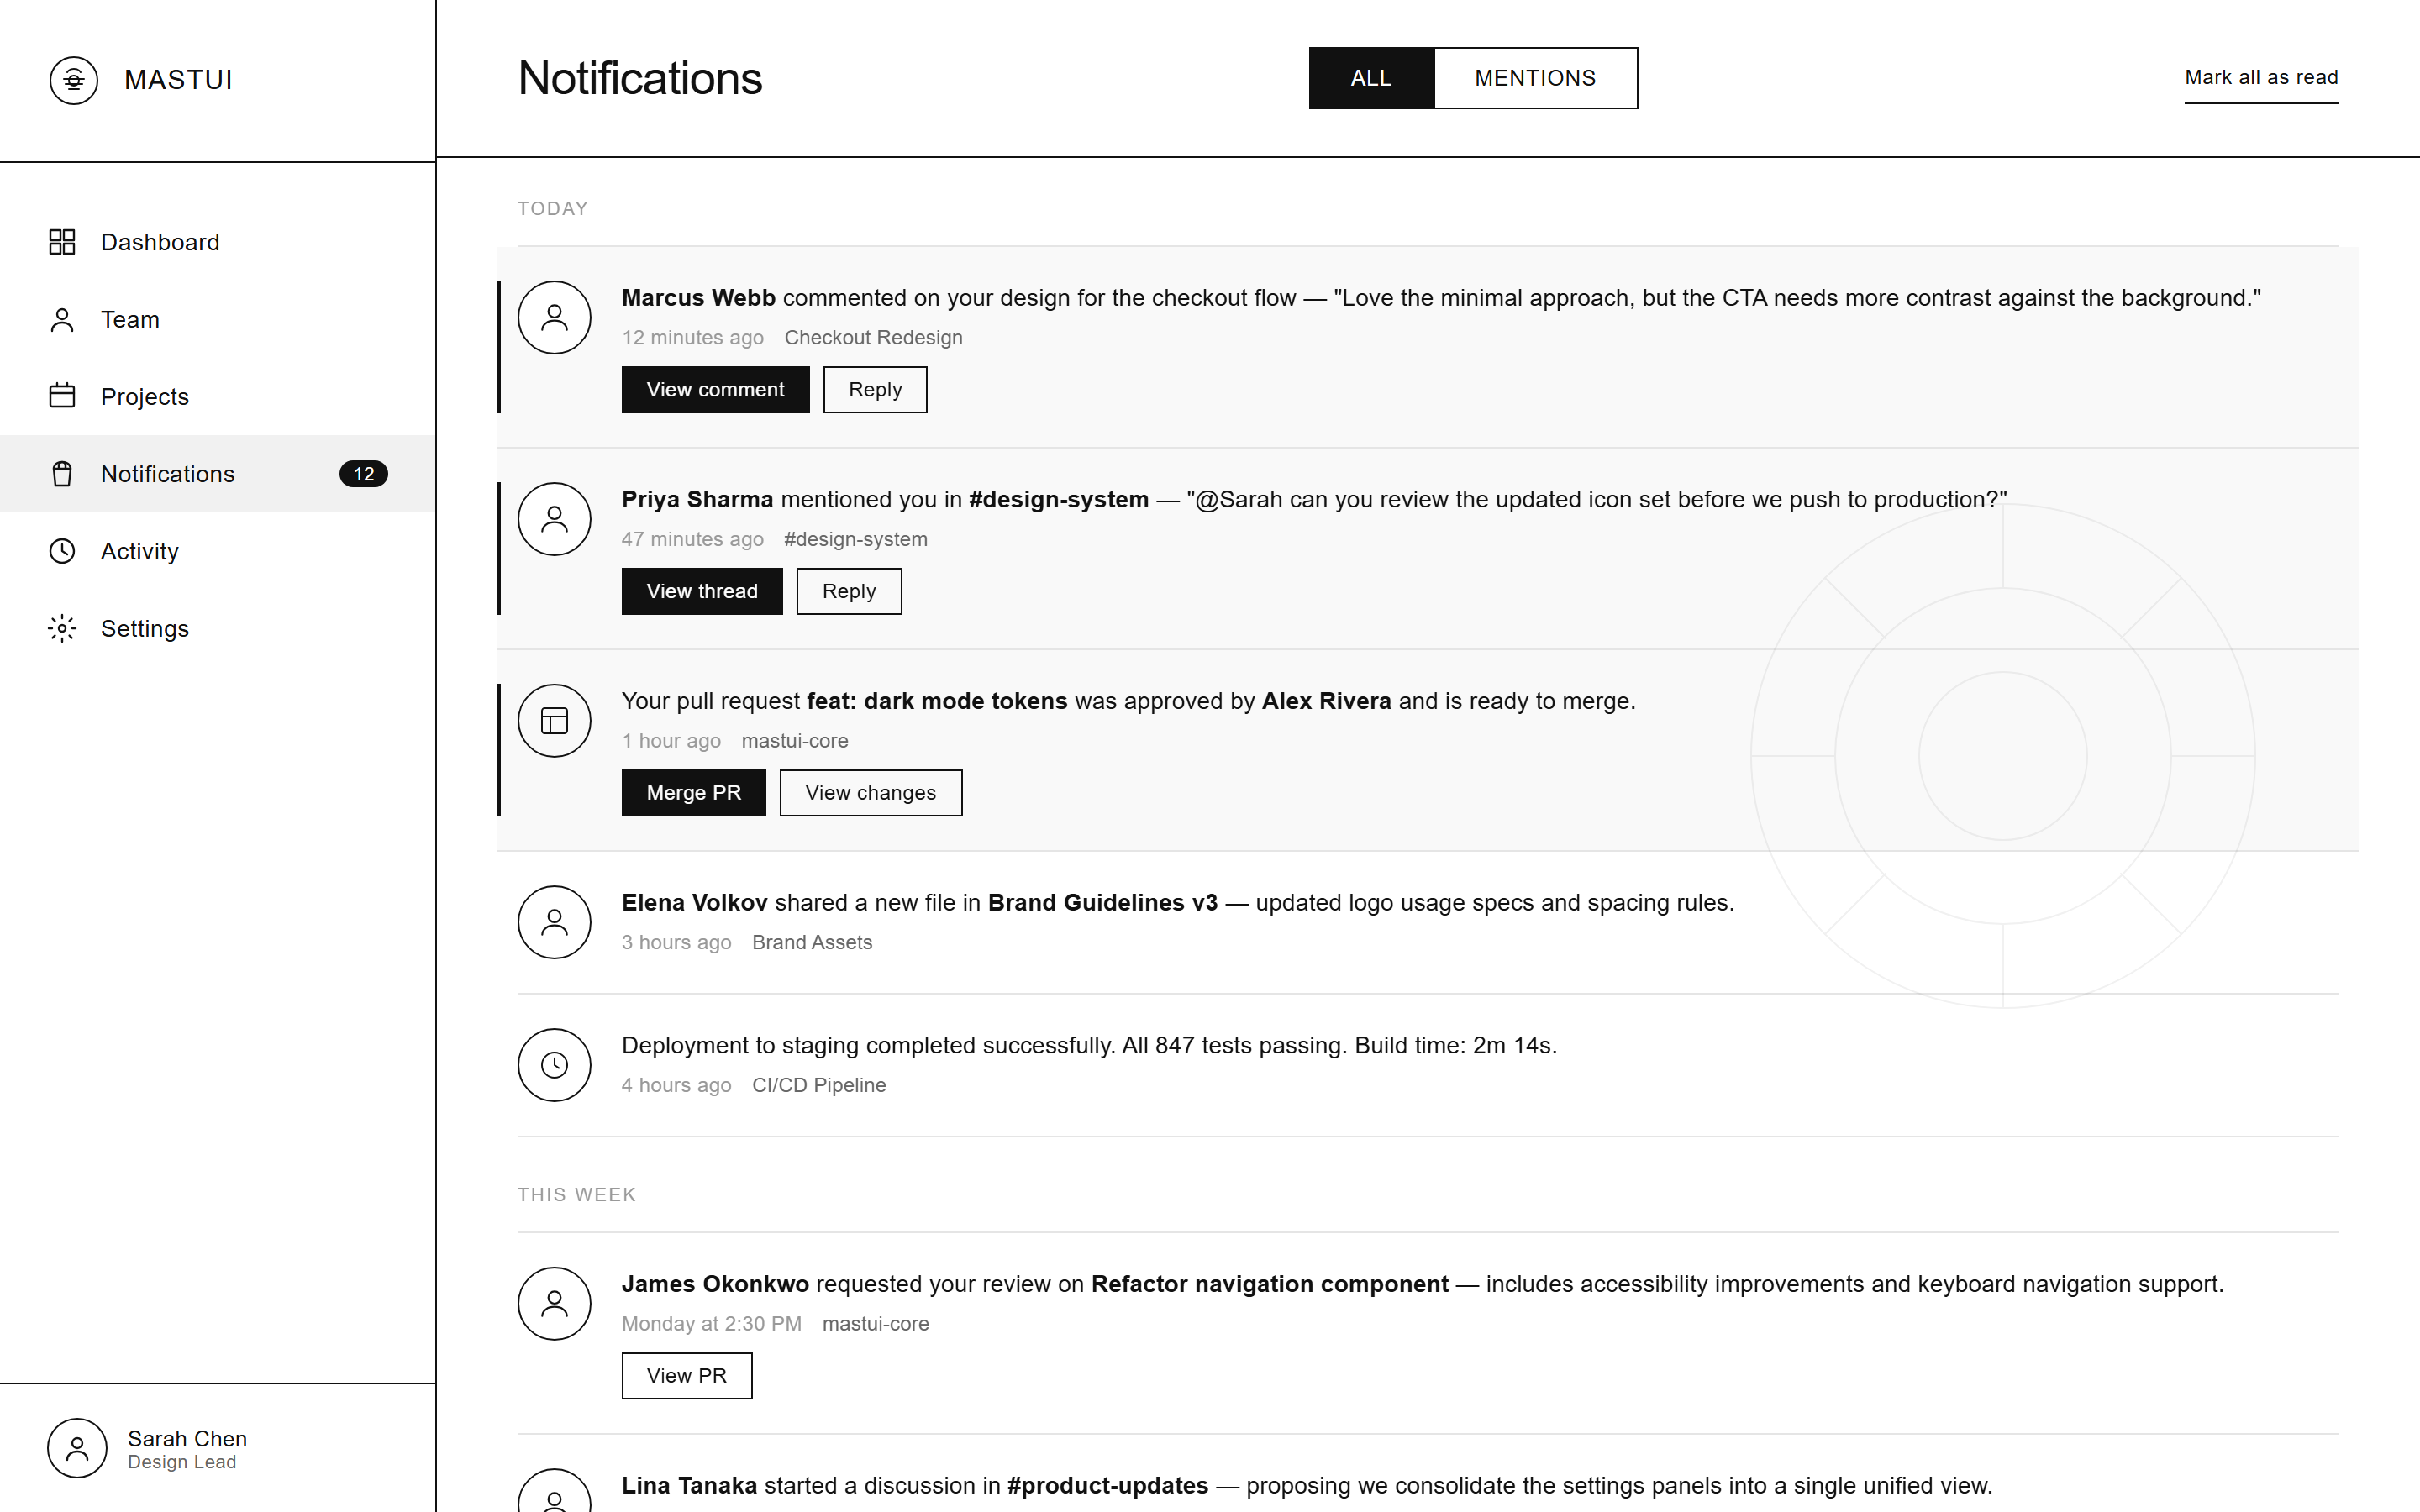
Task: Switch to the MENTIONS tab
Action: point(1535,78)
